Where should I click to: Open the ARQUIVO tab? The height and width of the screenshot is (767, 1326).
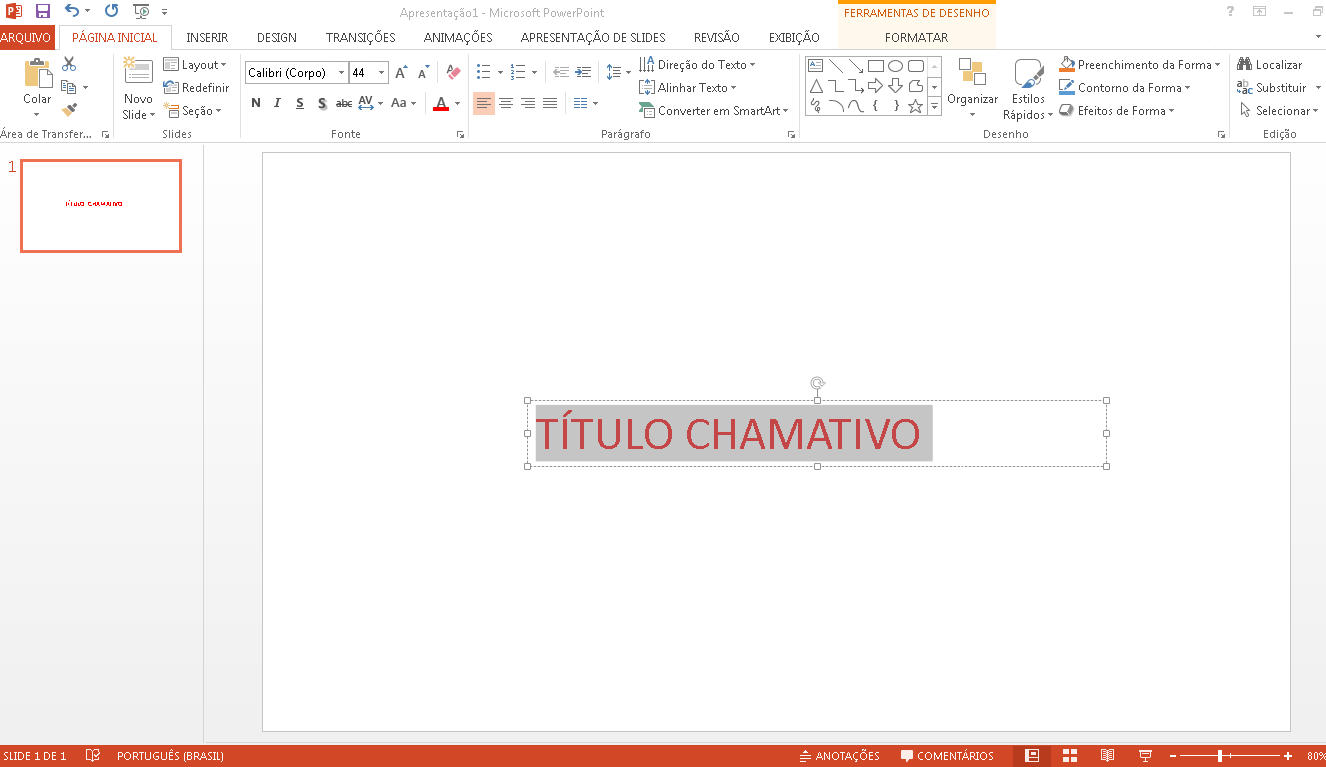[27, 38]
